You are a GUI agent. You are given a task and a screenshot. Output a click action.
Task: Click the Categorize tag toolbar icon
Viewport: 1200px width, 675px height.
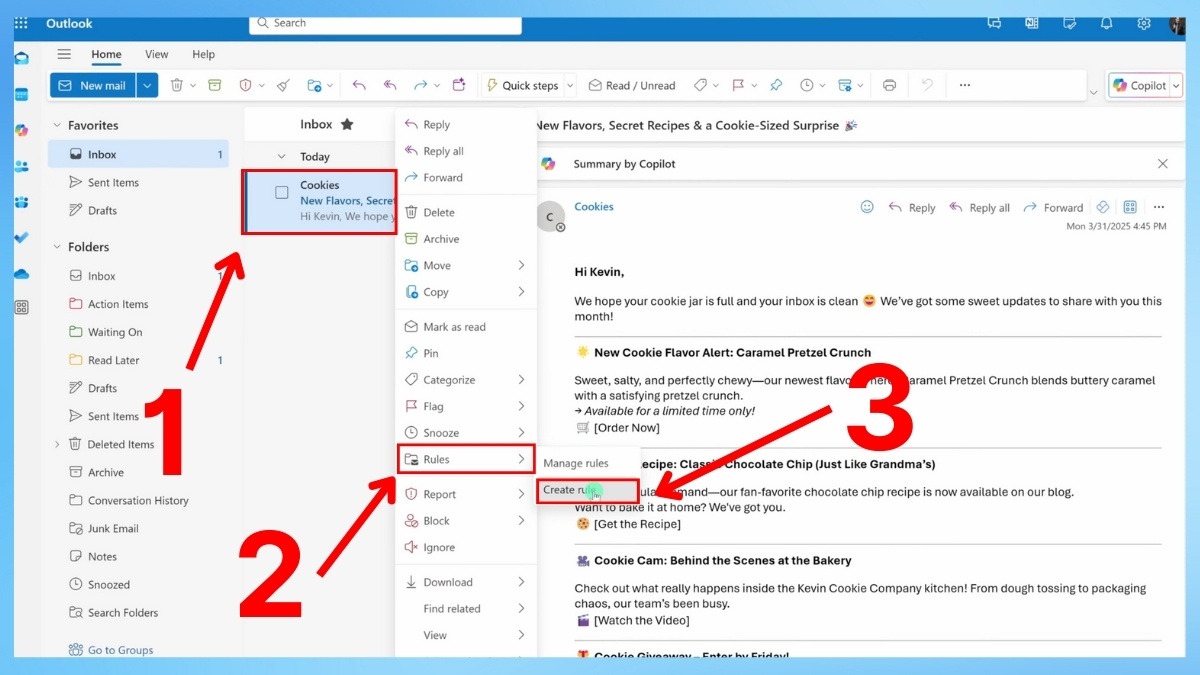coord(701,85)
